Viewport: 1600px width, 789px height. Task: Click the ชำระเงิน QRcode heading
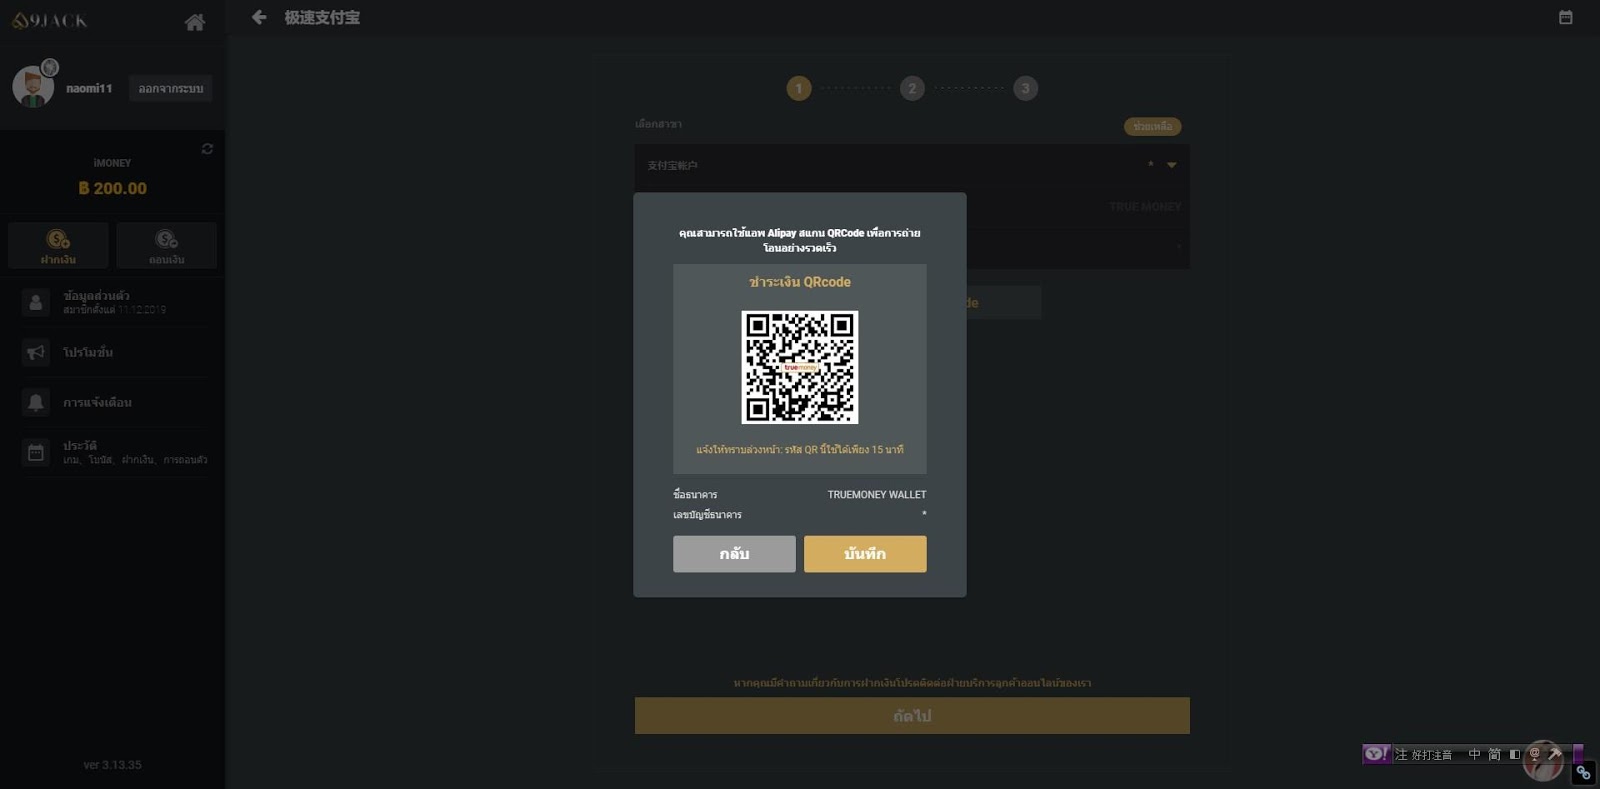click(x=800, y=282)
